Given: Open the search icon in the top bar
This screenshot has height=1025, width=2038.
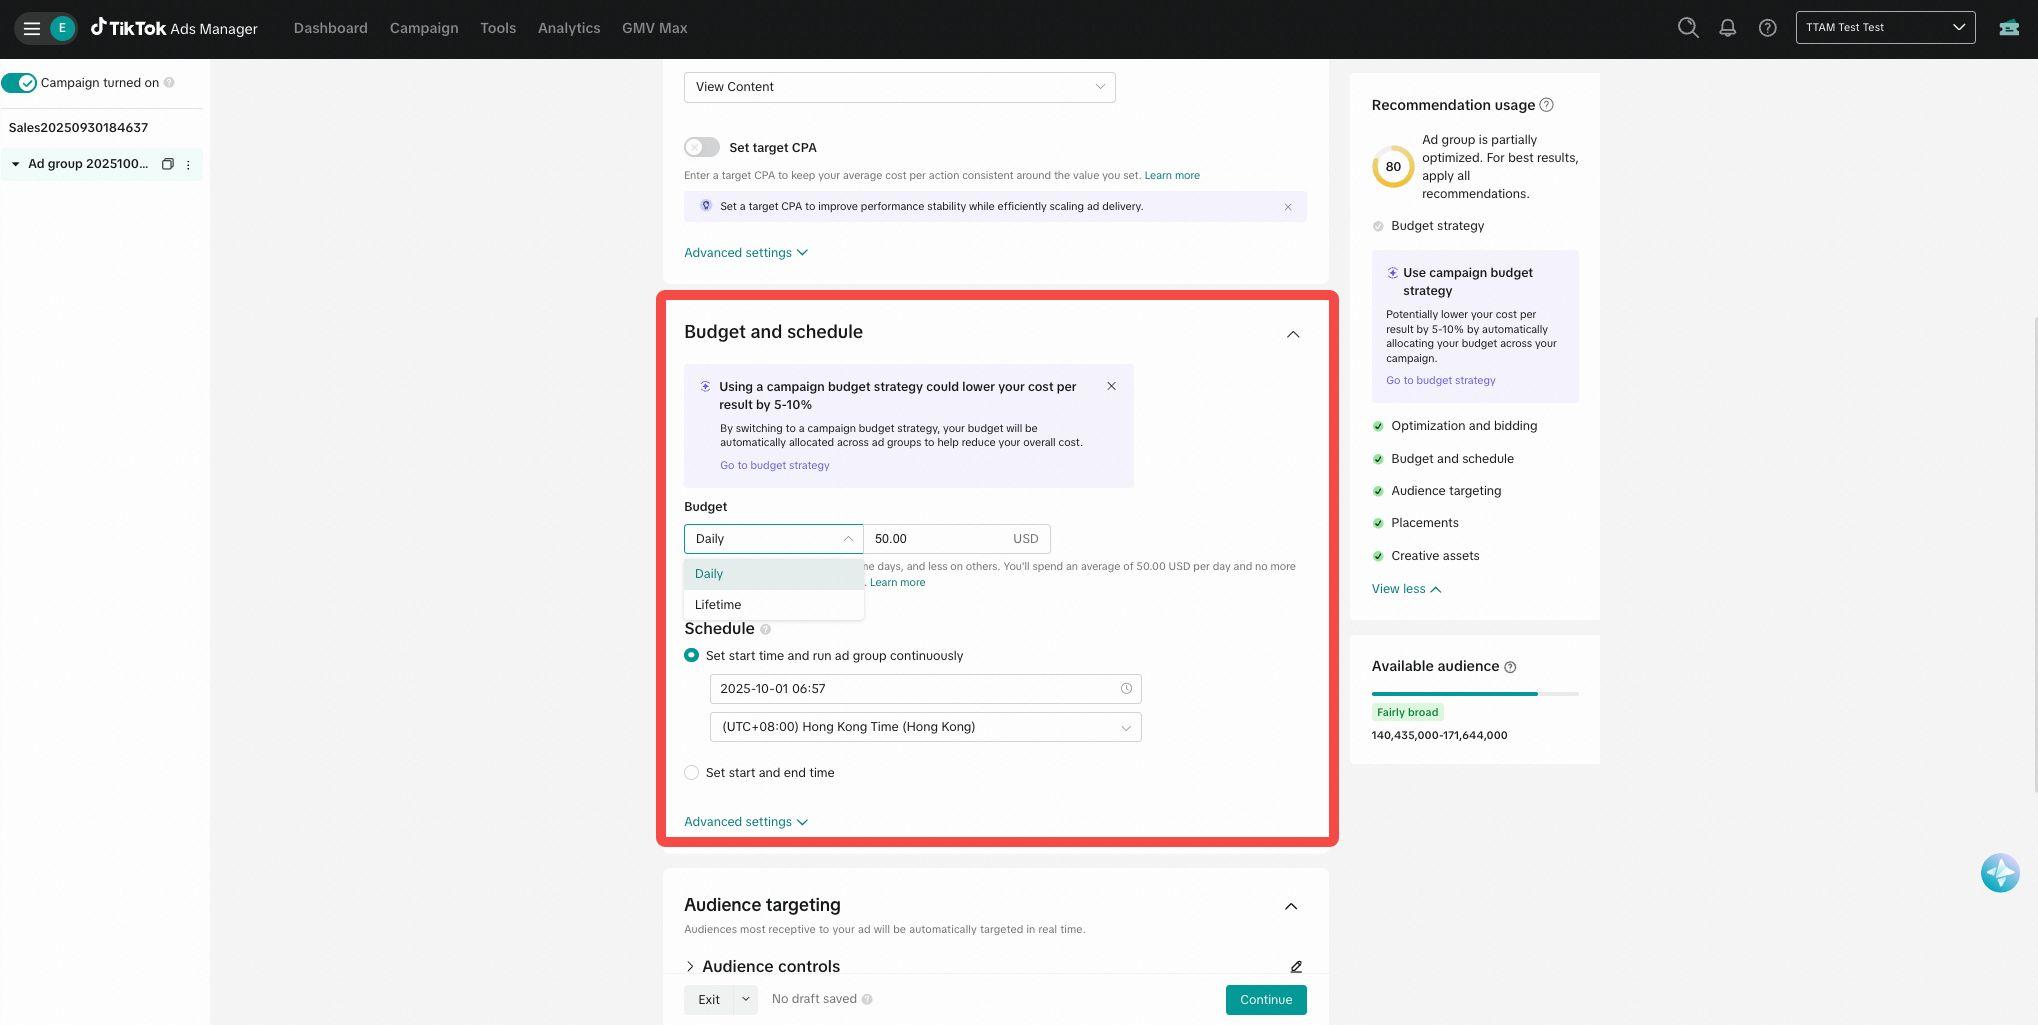Looking at the screenshot, I should [1688, 28].
